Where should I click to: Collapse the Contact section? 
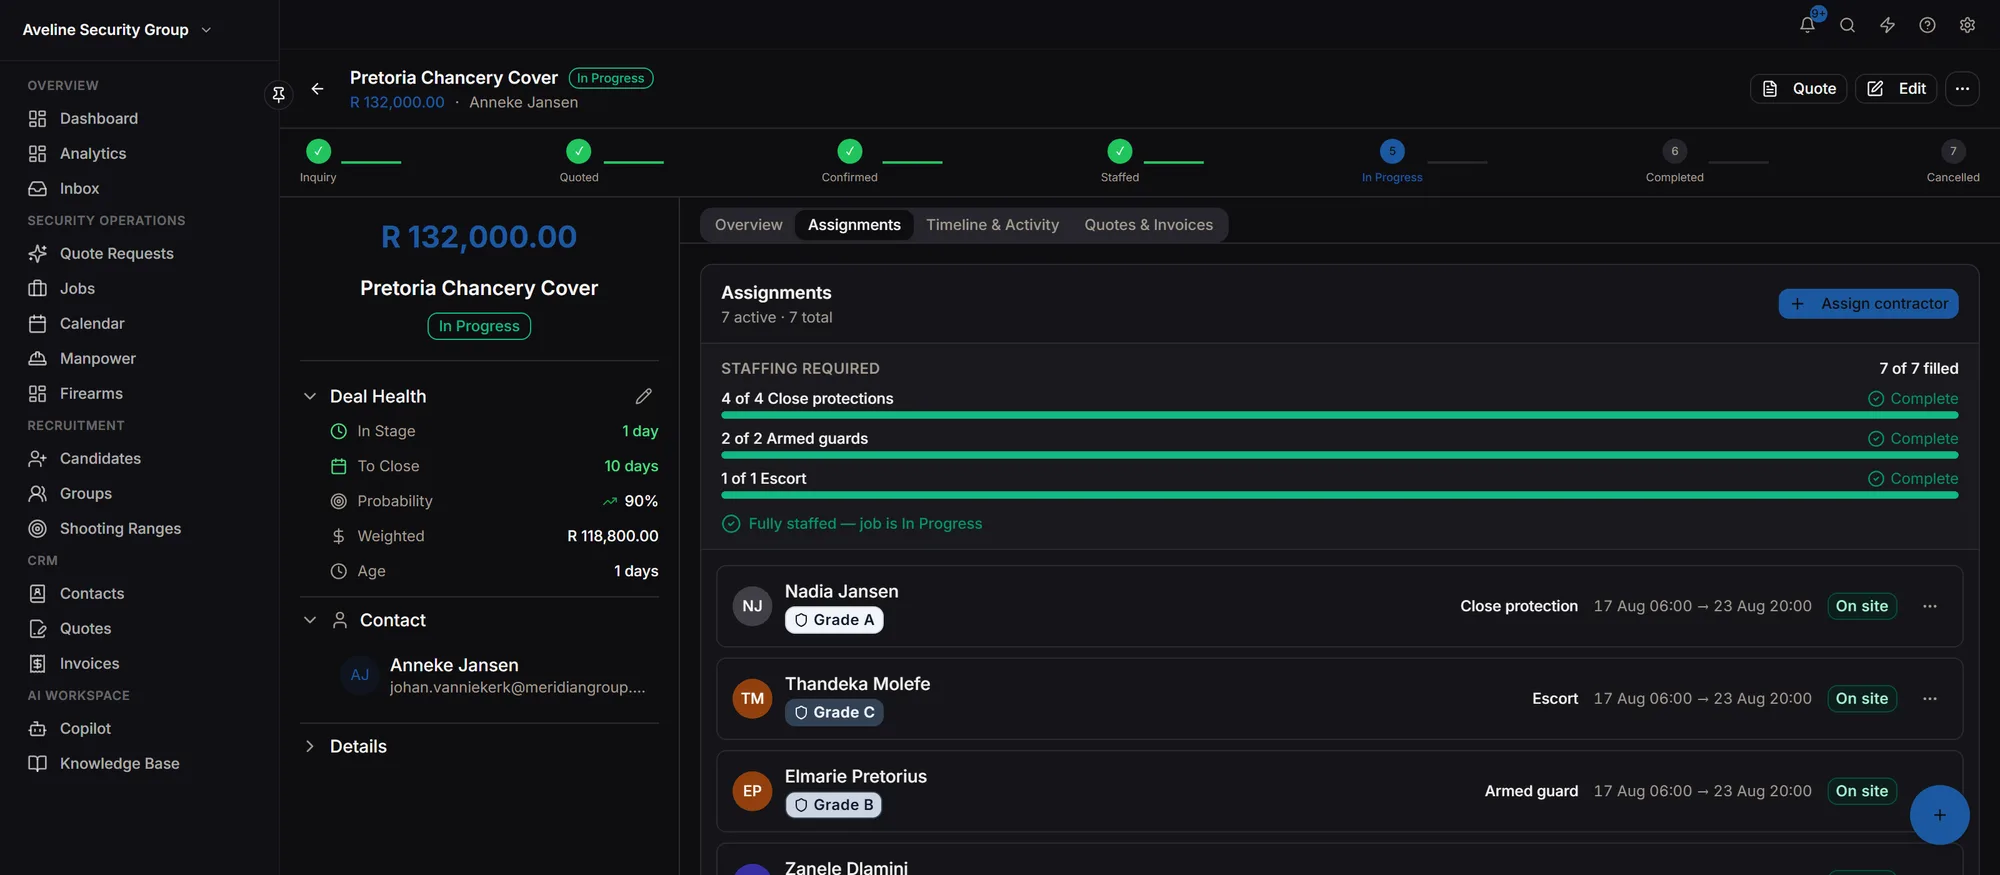pyautogui.click(x=310, y=620)
